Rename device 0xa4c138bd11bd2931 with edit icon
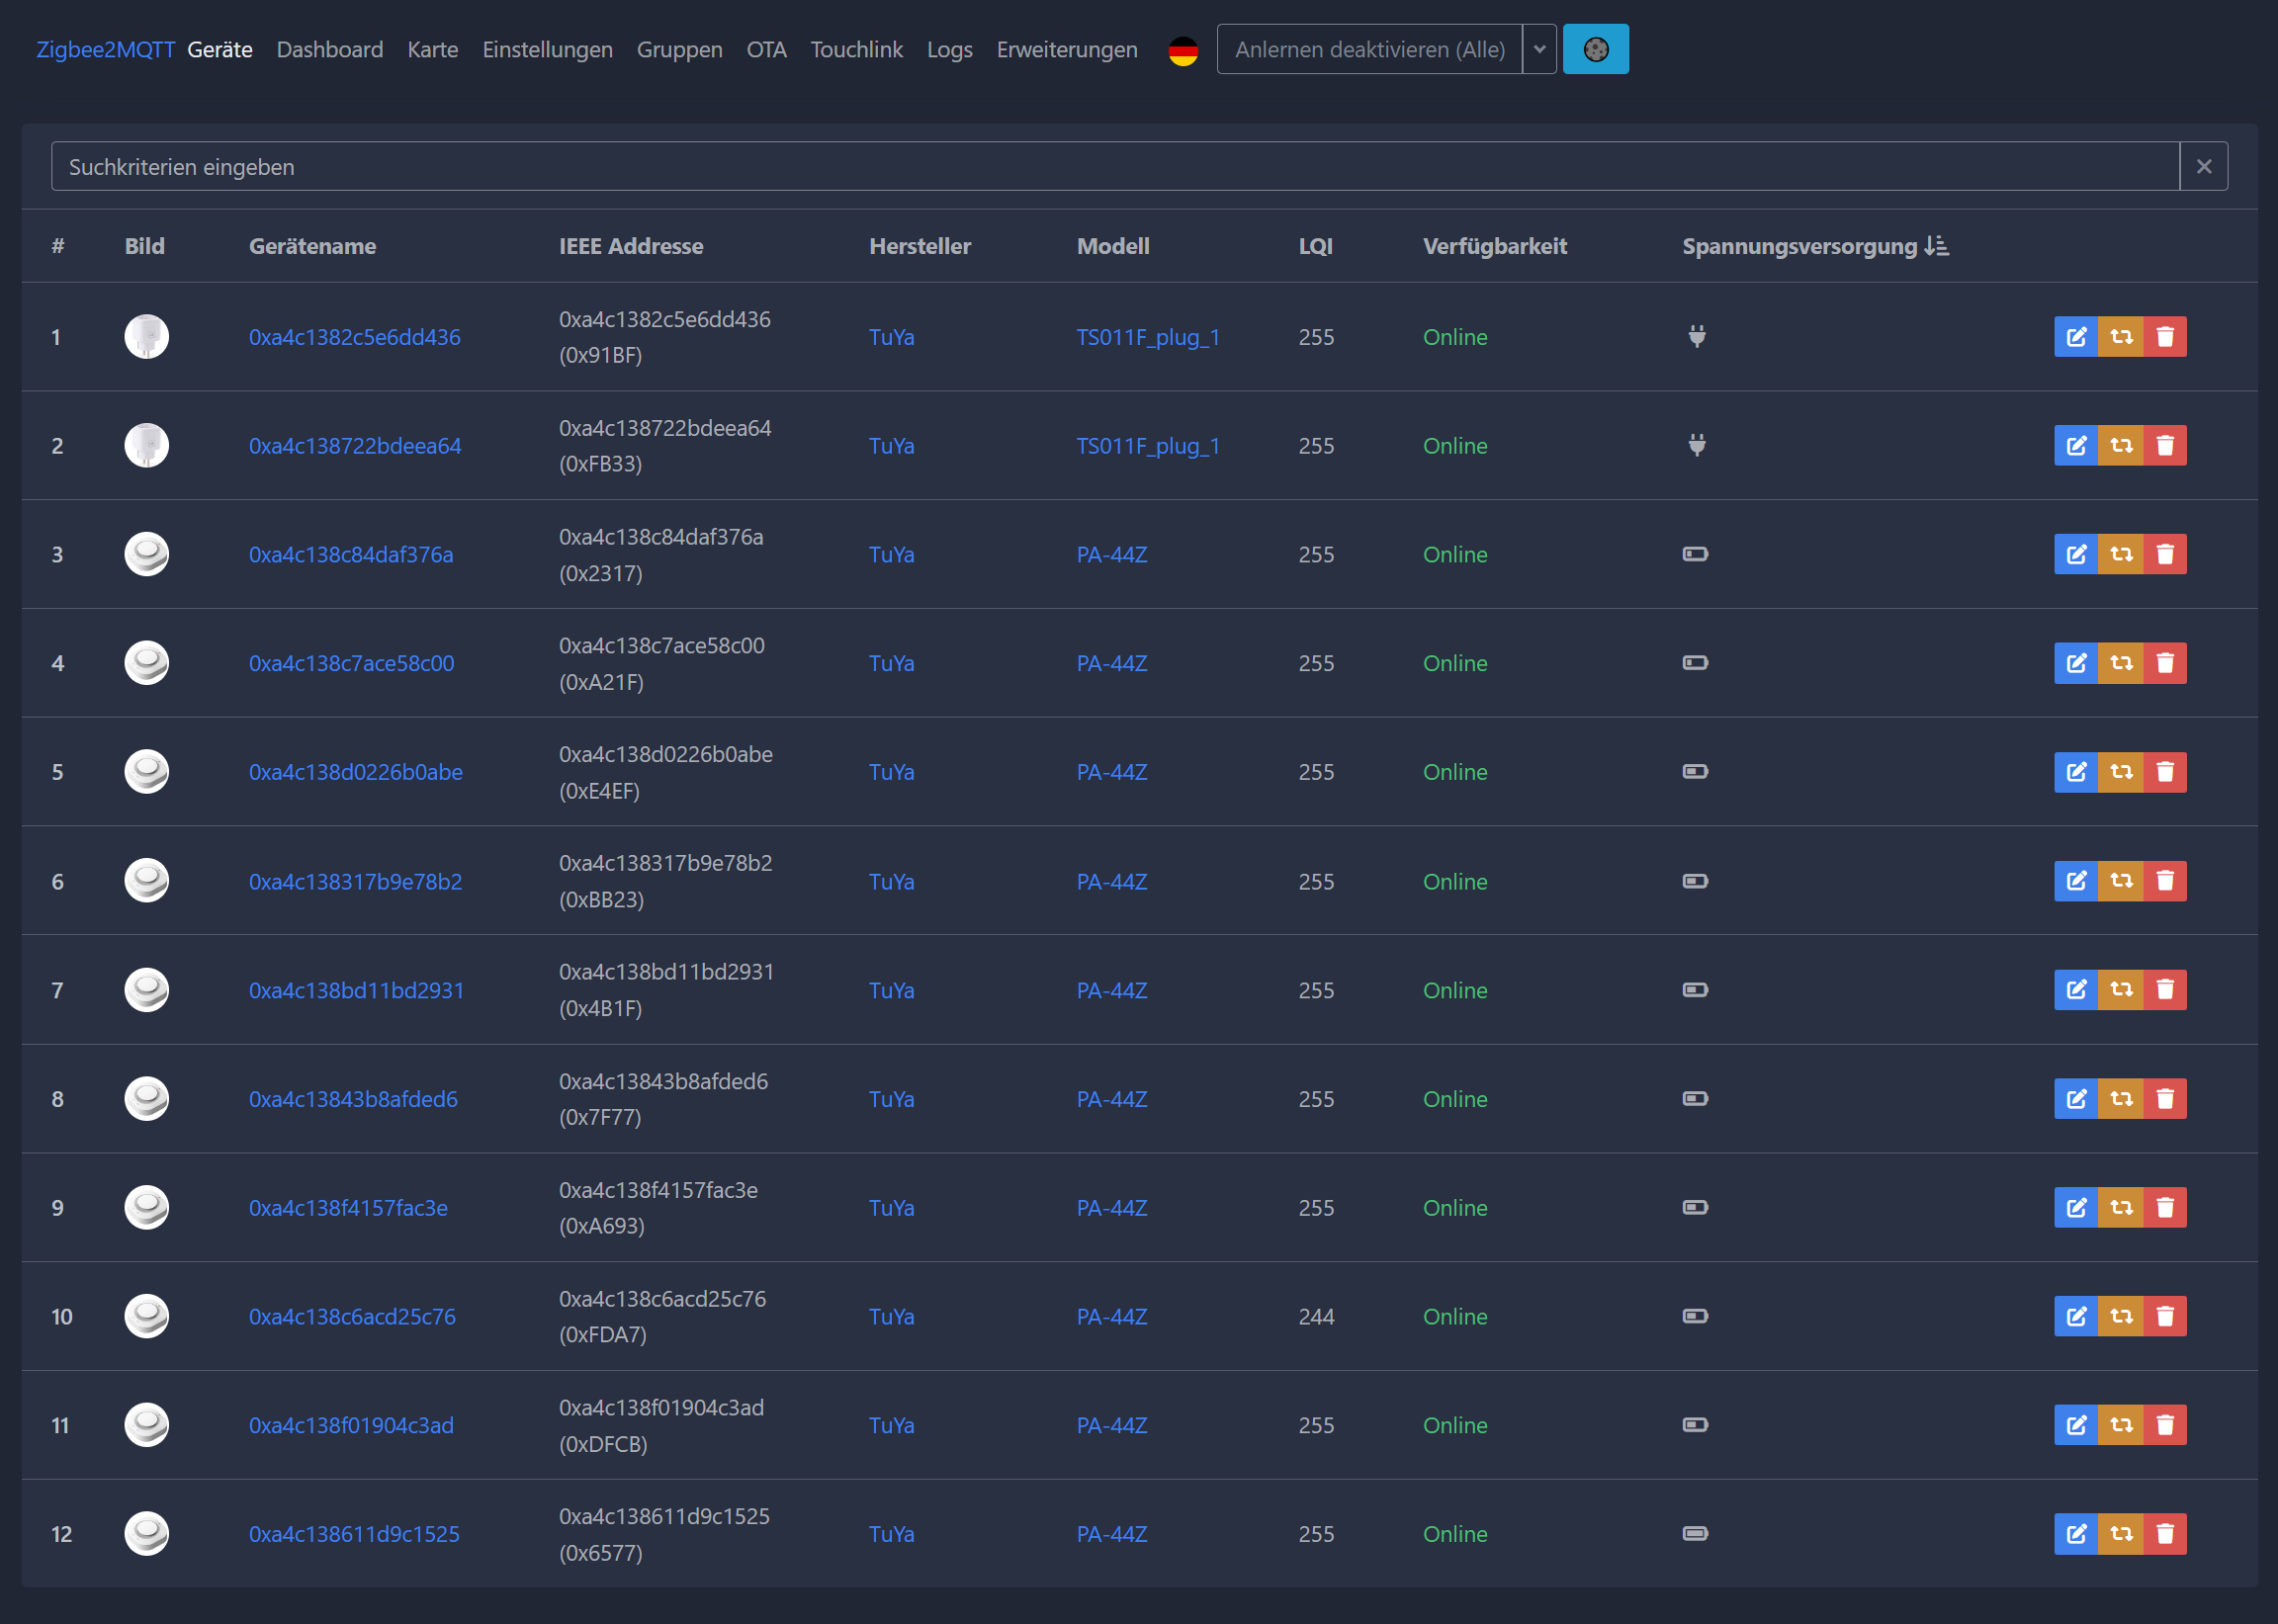The width and height of the screenshot is (2278, 1624). (x=2076, y=990)
